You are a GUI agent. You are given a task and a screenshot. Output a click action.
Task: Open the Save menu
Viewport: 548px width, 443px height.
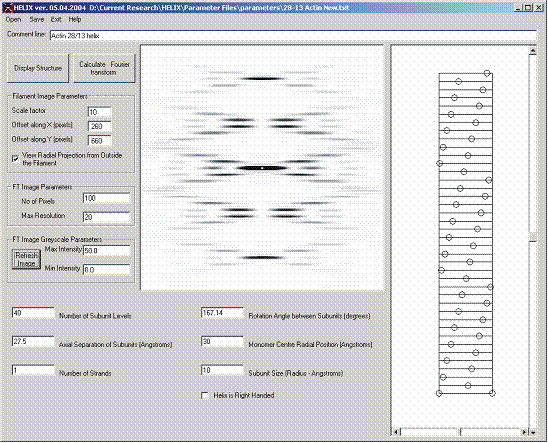point(36,20)
